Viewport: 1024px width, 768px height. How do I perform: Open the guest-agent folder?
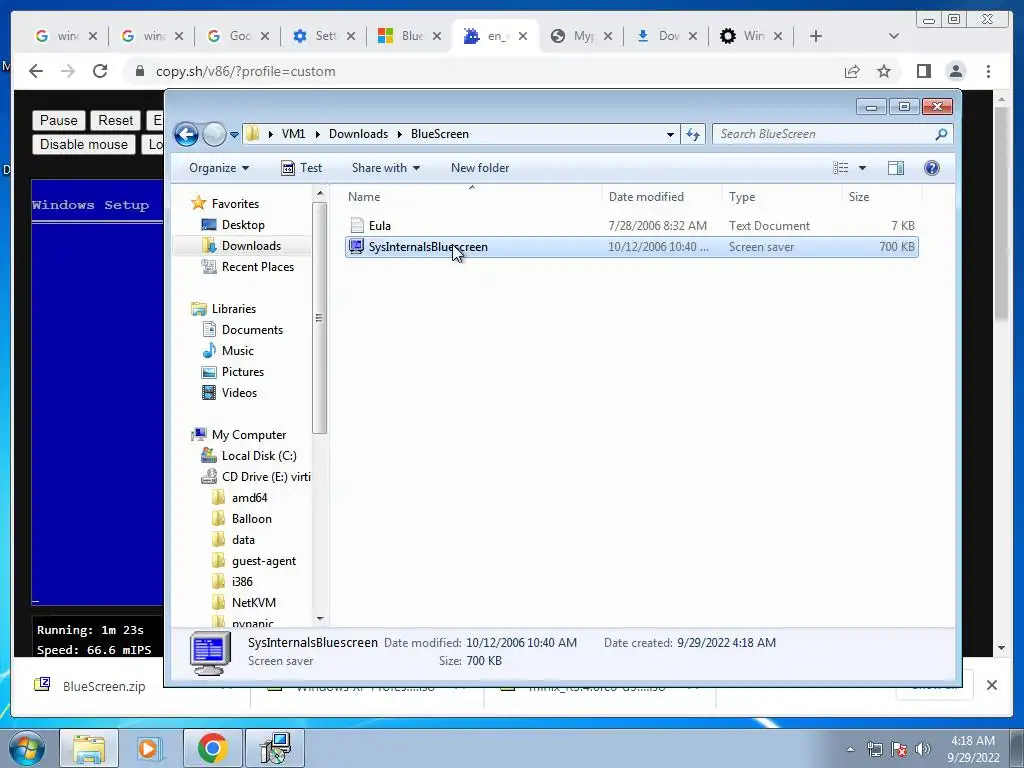[x=254, y=561]
